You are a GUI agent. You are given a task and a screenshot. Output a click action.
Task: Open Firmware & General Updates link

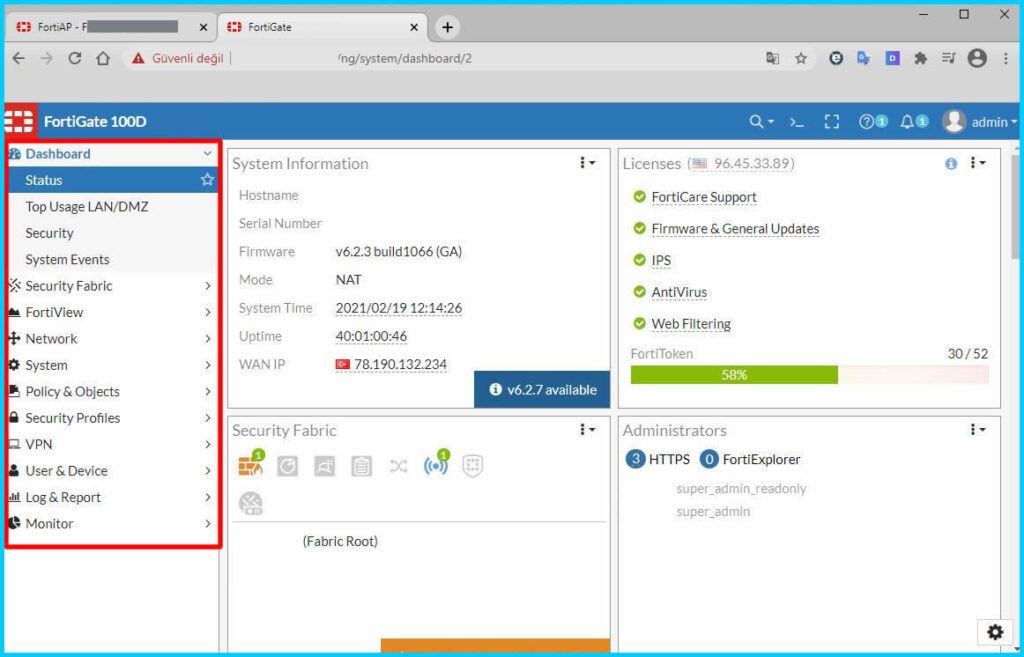[735, 229]
